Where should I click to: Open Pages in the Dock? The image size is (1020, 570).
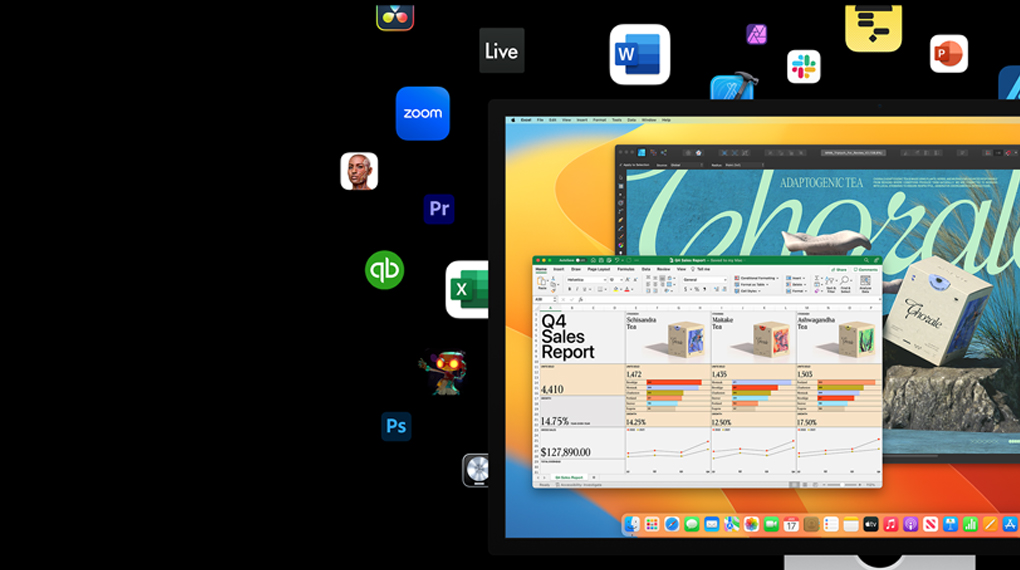[x=990, y=524]
